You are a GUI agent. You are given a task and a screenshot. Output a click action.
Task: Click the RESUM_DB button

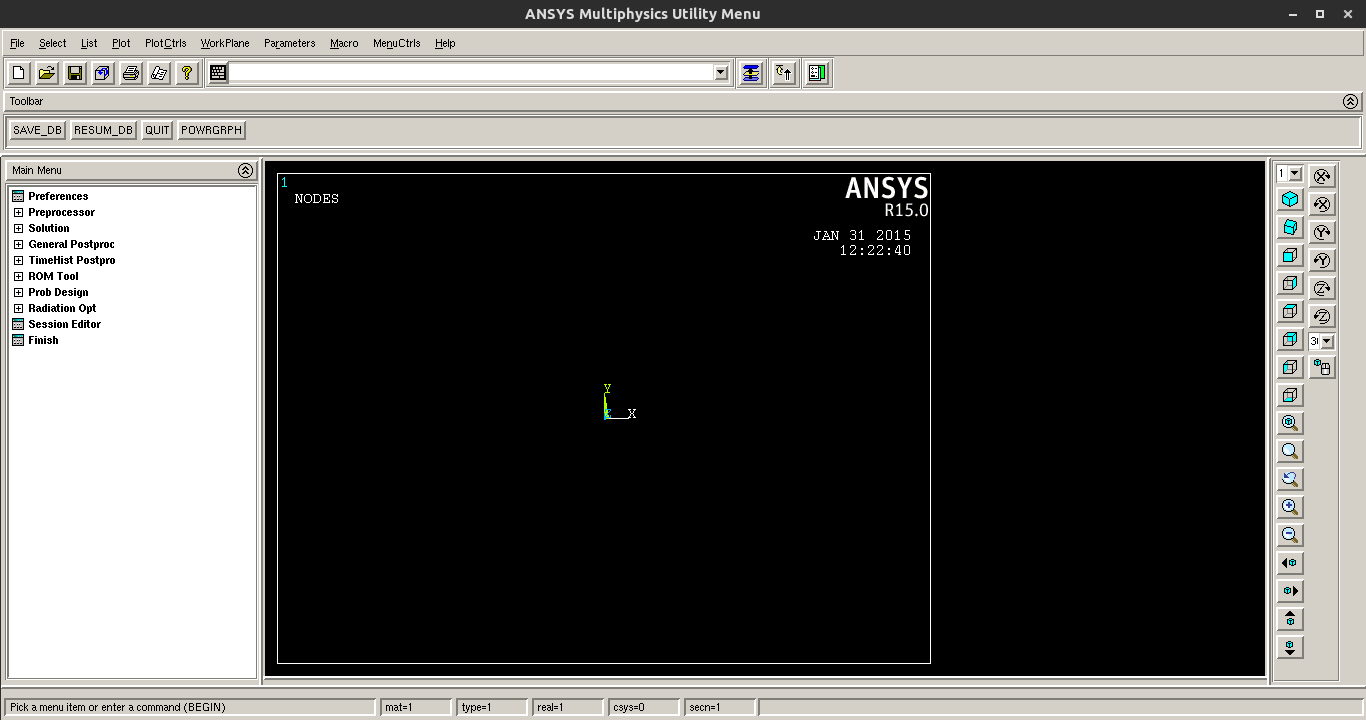coord(103,130)
